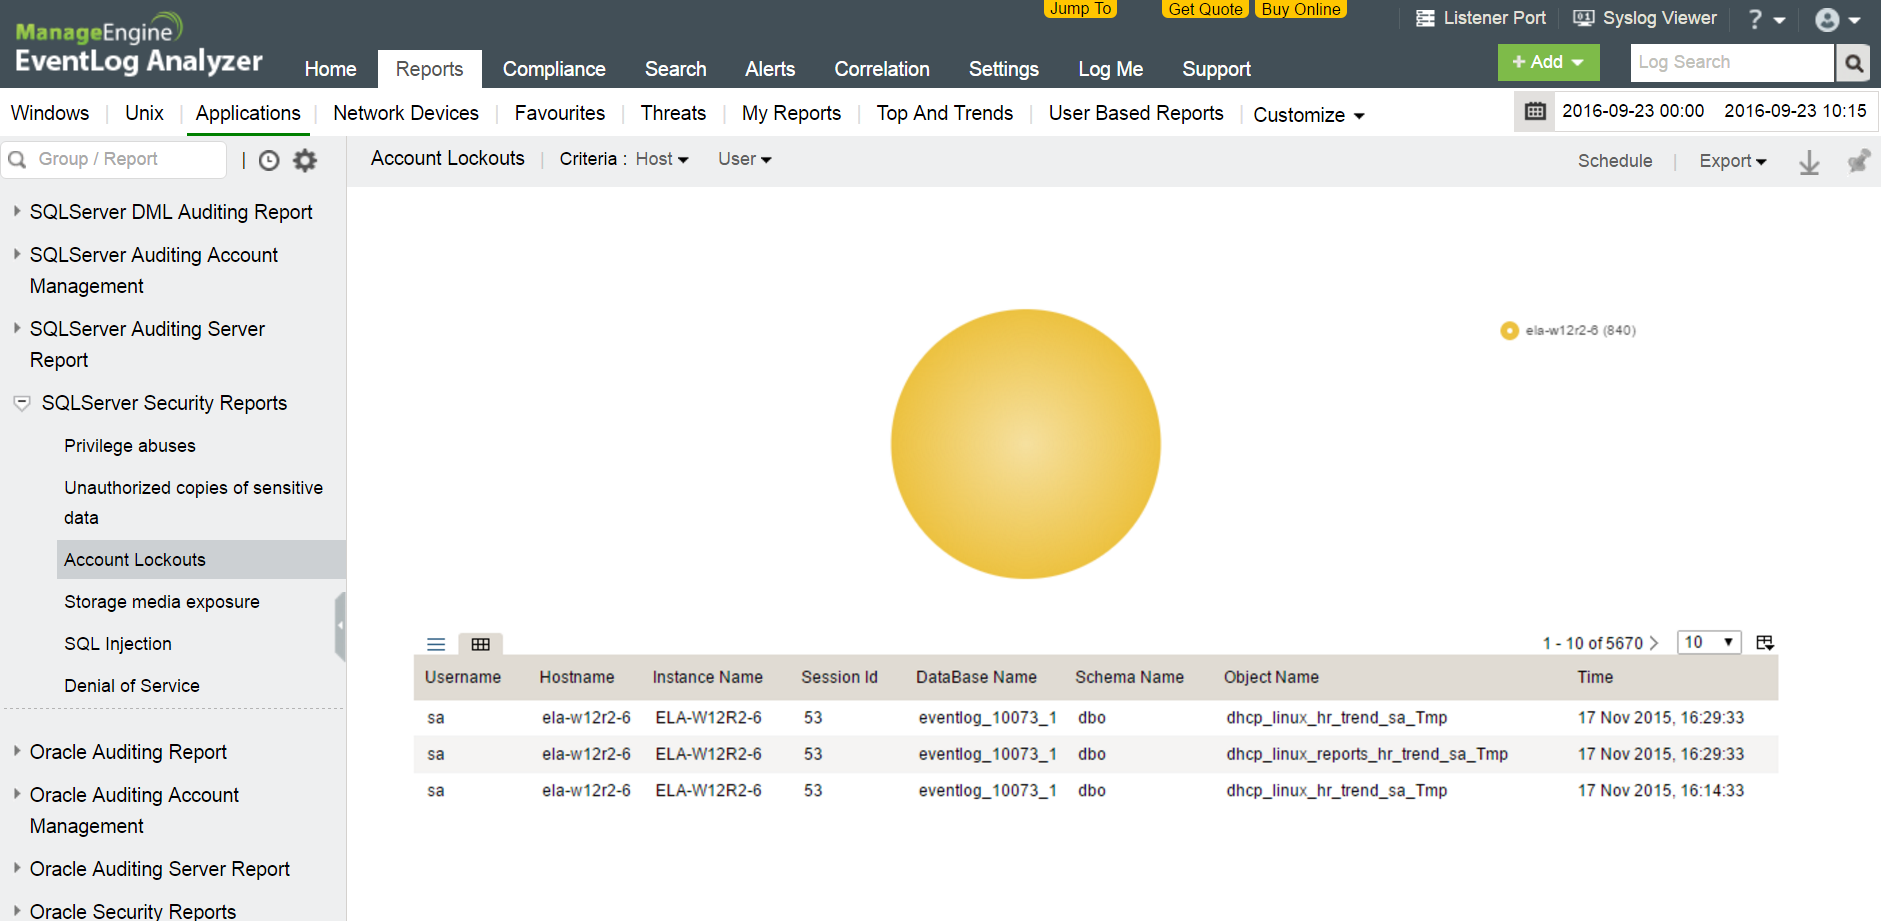The height and width of the screenshot is (921, 1881).
Task: Click the green Add button
Action: (x=1547, y=62)
